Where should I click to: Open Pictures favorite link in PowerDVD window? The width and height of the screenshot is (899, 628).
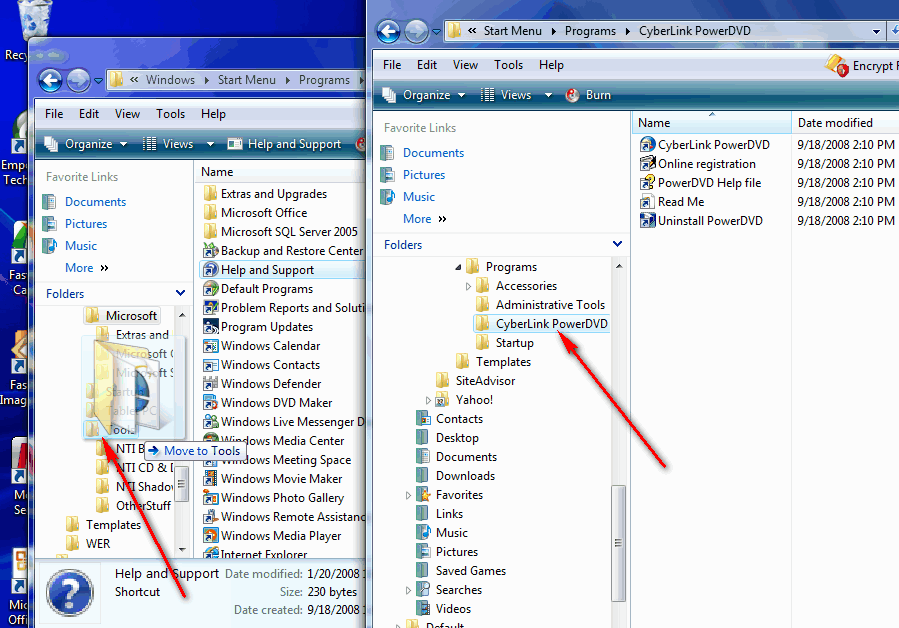(424, 174)
